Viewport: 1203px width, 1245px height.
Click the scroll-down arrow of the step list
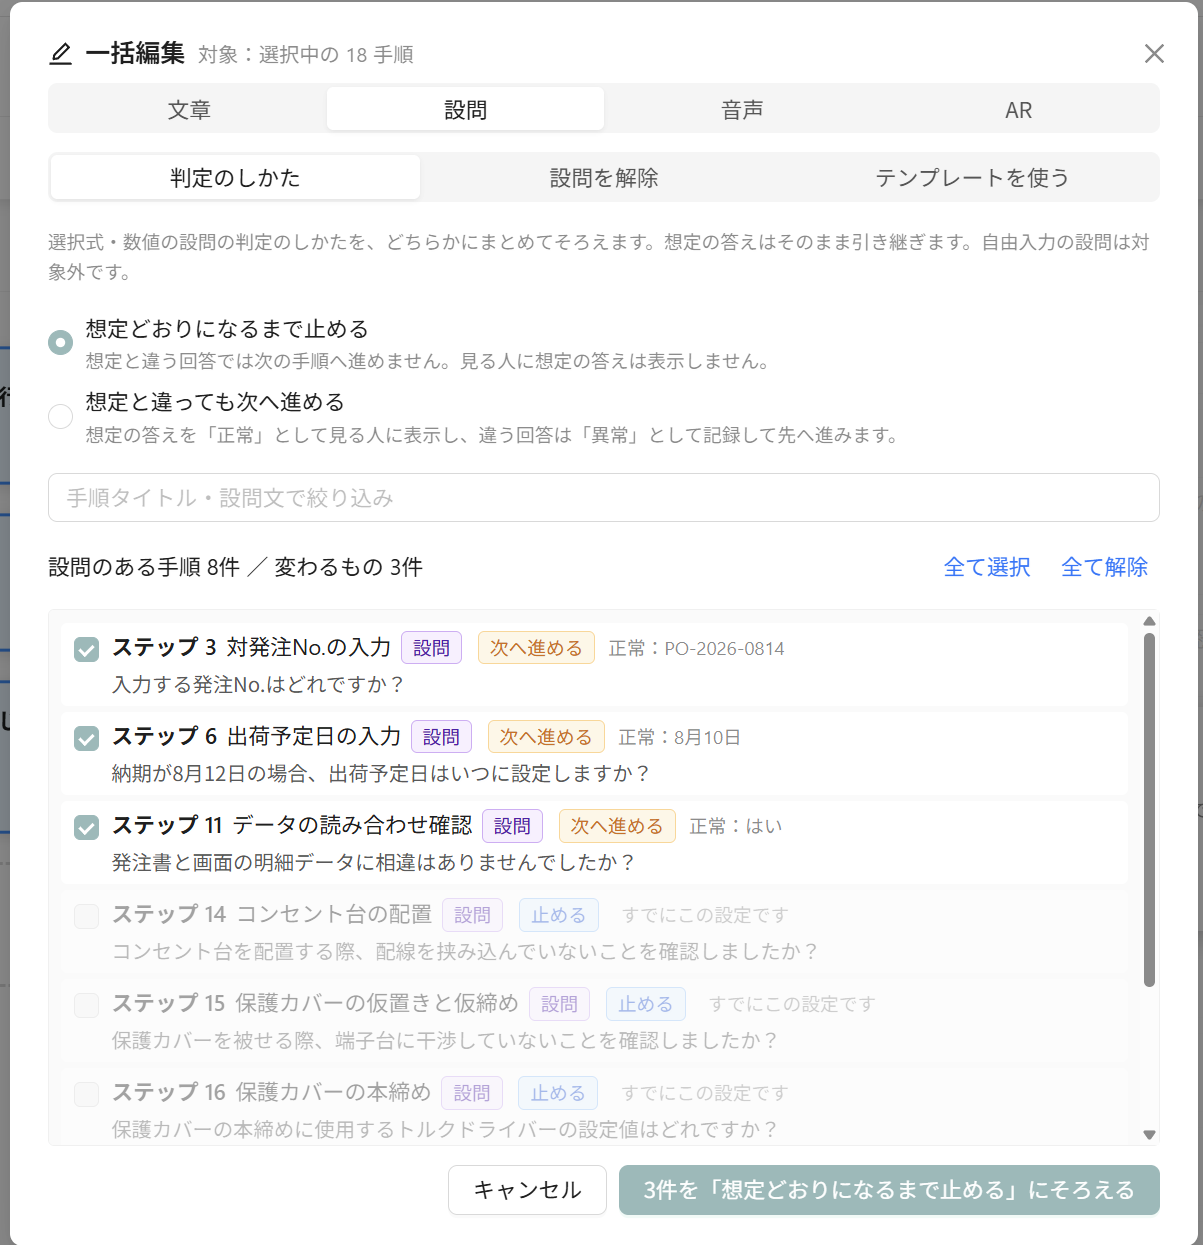pyautogui.click(x=1149, y=1134)
